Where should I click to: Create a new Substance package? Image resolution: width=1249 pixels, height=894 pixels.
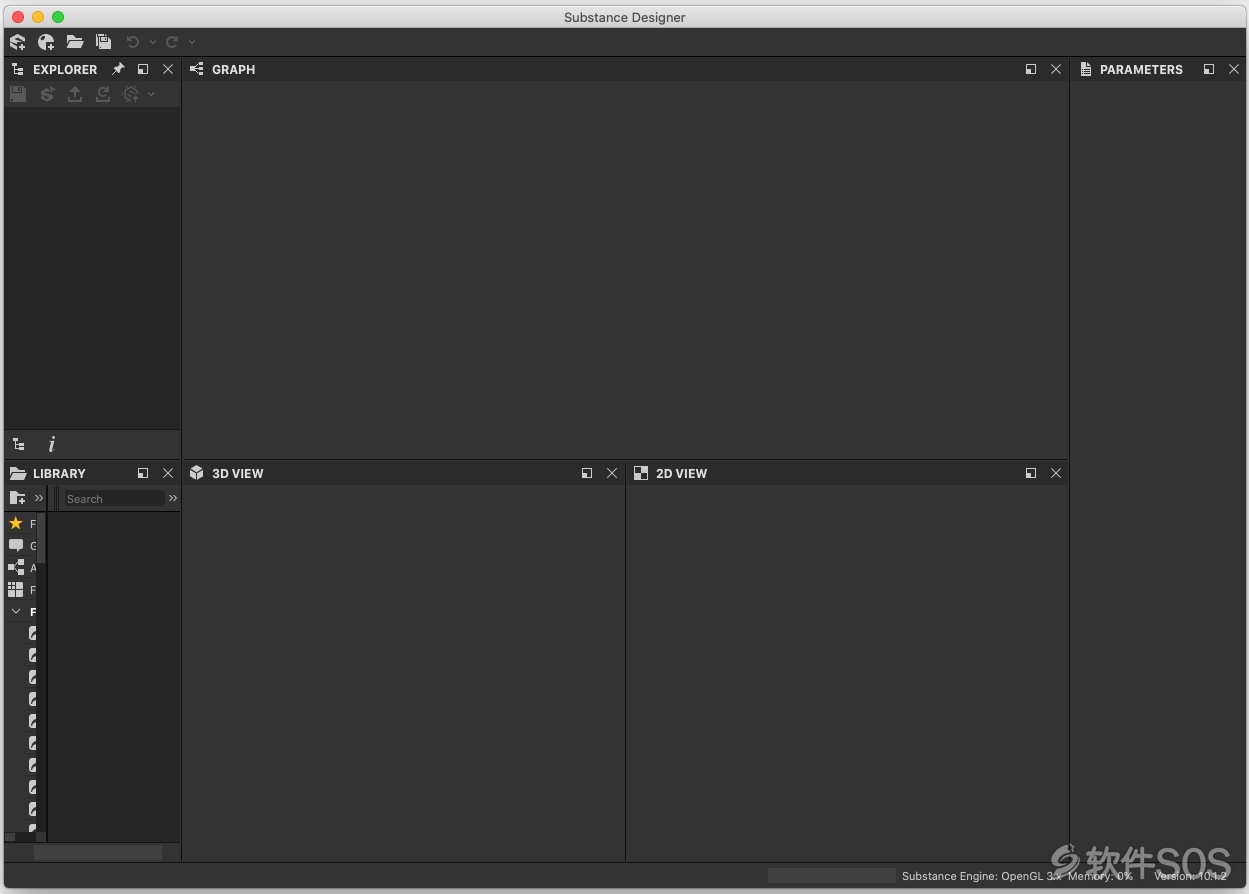point(18,42)
